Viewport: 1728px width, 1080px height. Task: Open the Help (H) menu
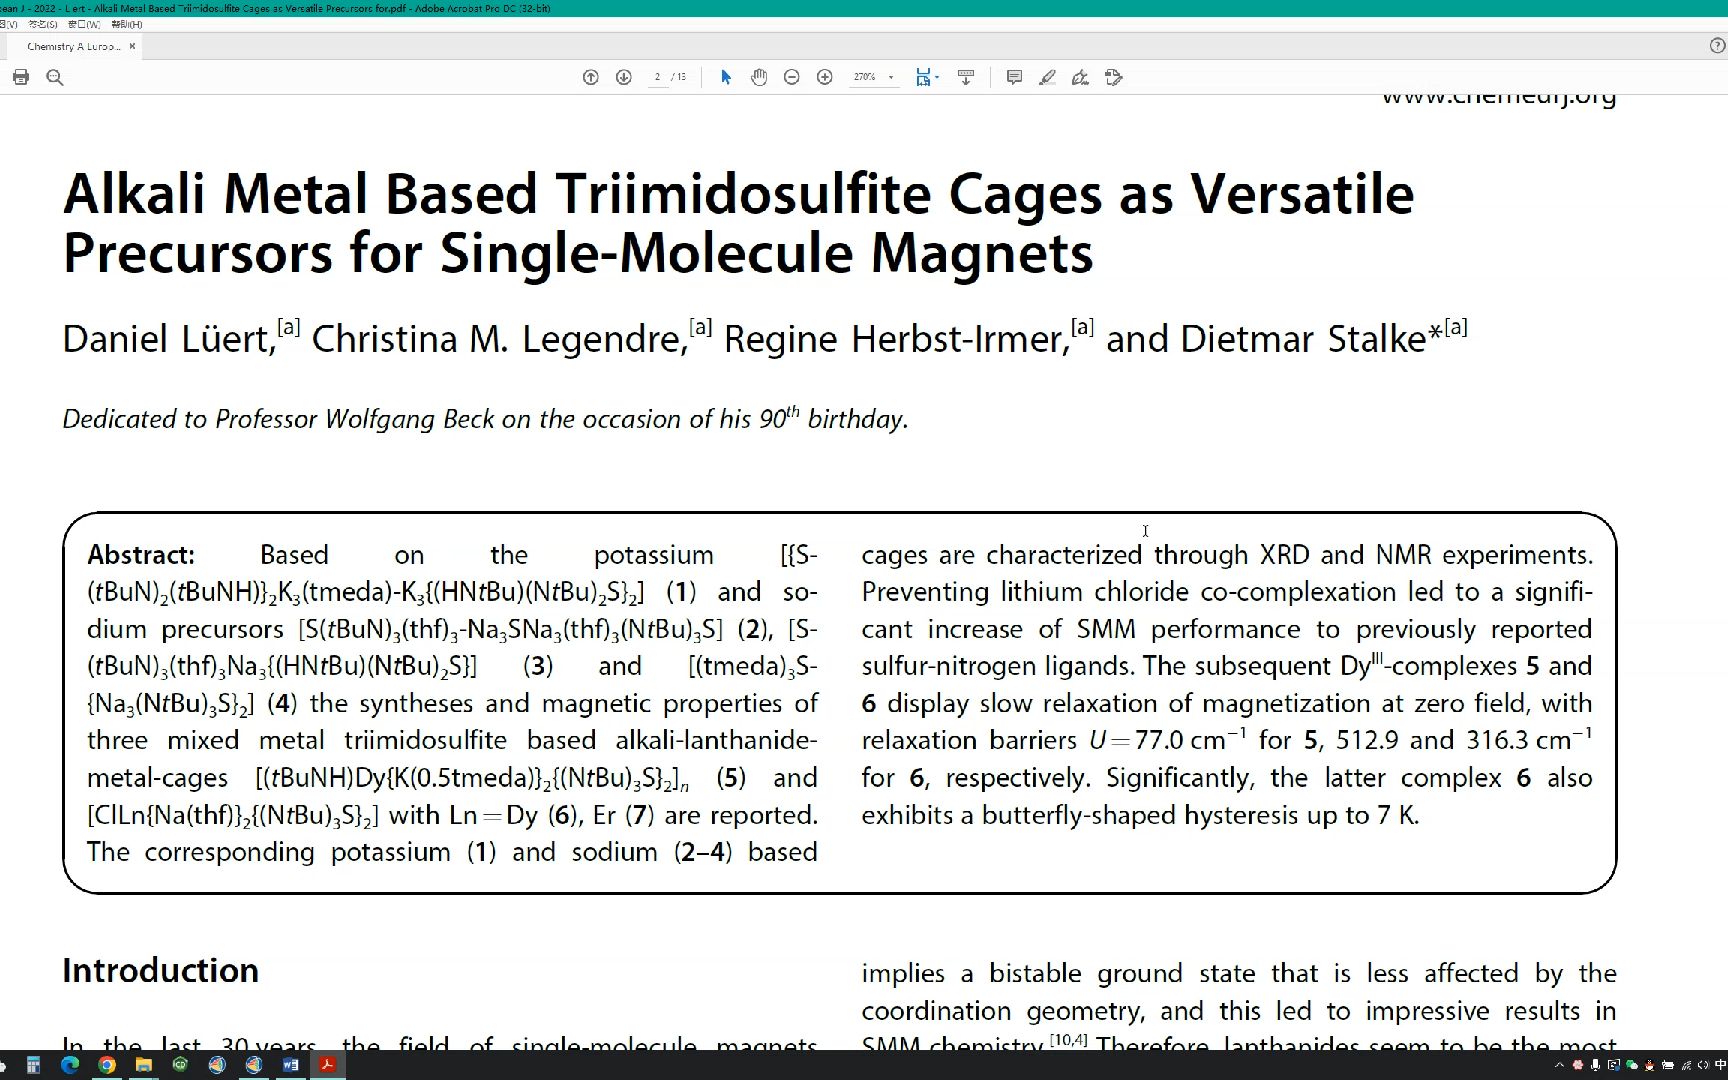pyautogui.click(x=127, y=24)
